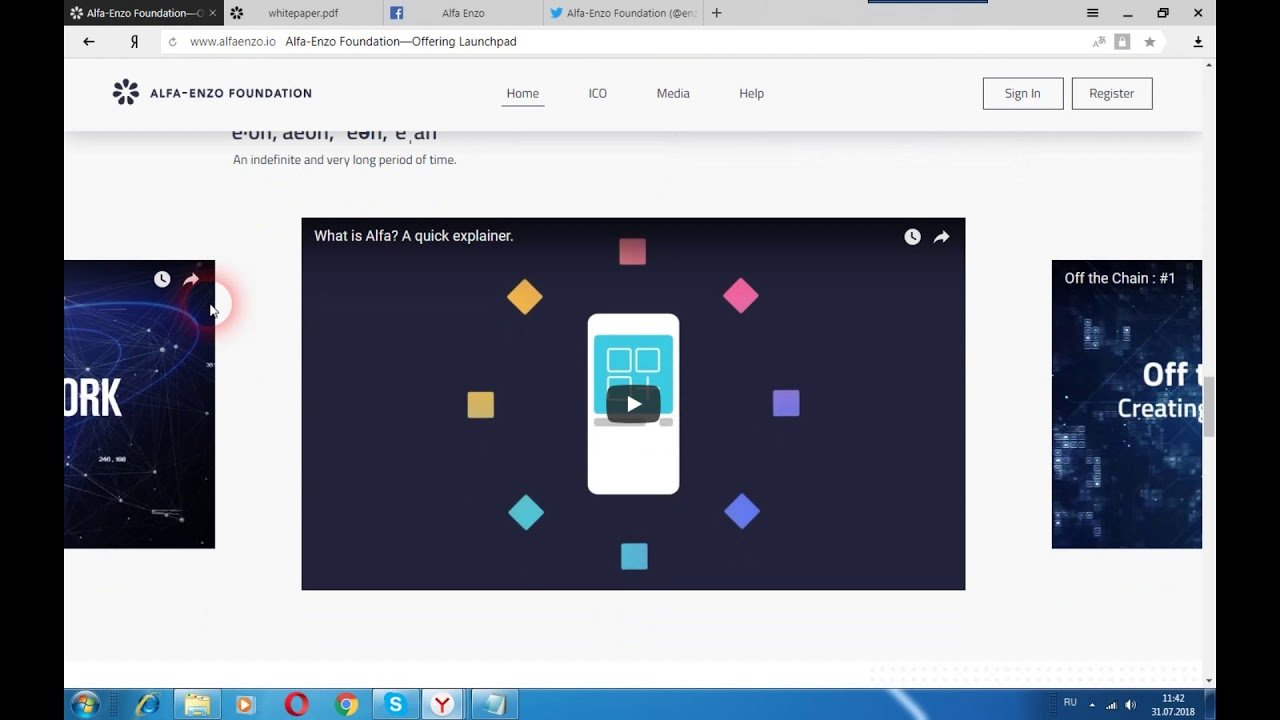Switch to the whitepaper.pdf tab
Viewport: 1280px width, 720px height.
pyautogui.click(x=303, y=13)
